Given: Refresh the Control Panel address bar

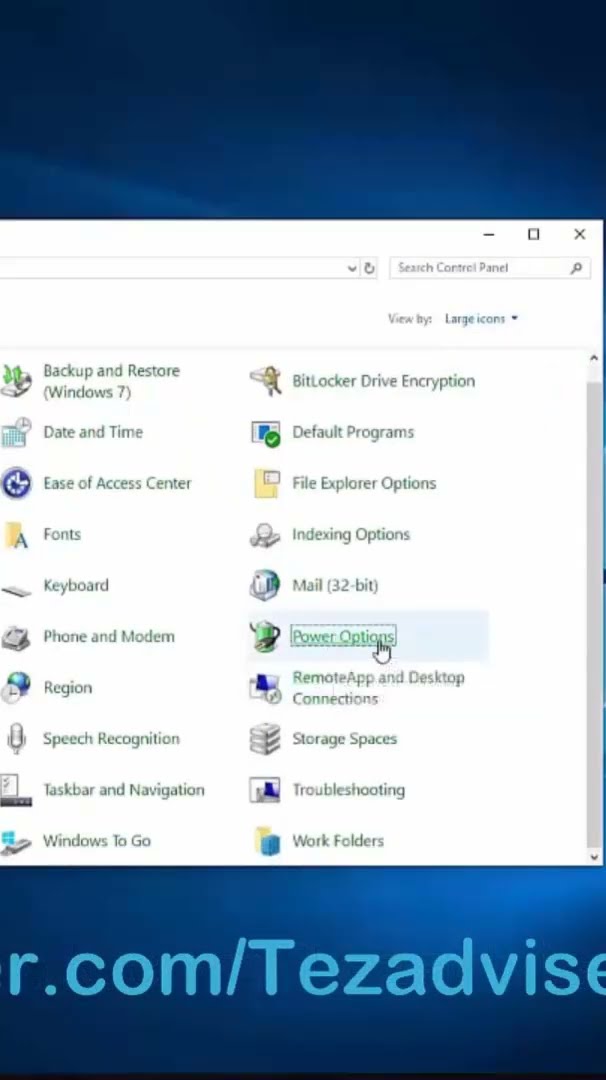Looking at the screenshot, I should tap(370, 268).
